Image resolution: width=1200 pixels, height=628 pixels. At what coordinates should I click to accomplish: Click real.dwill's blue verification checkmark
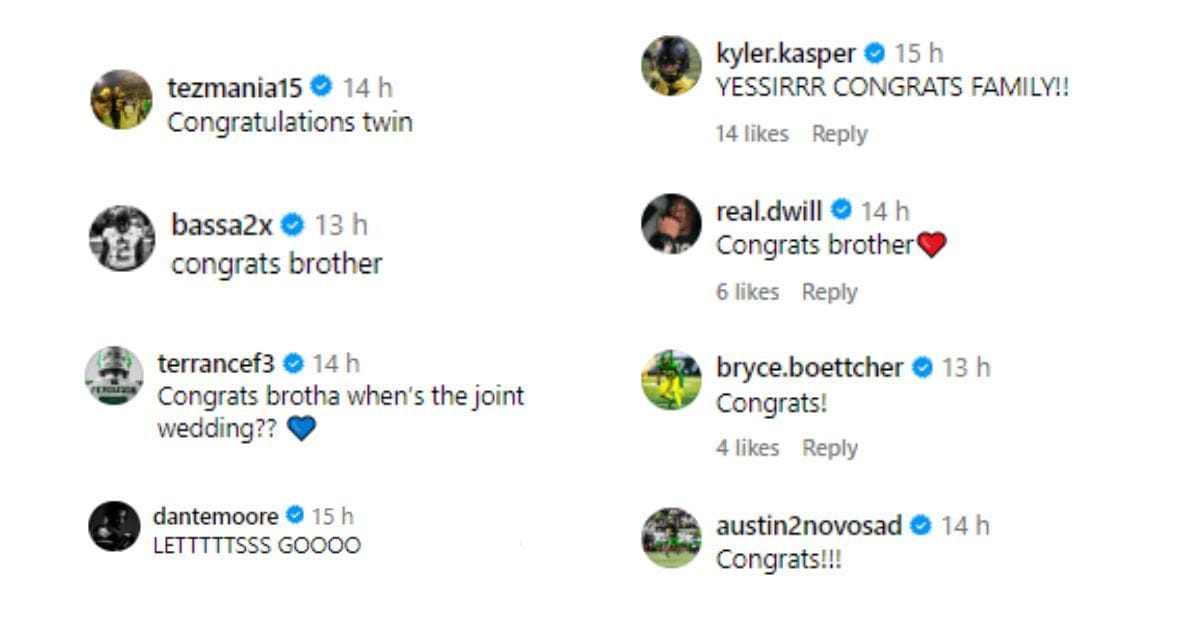pyautogui.click(x=842, y=210)
